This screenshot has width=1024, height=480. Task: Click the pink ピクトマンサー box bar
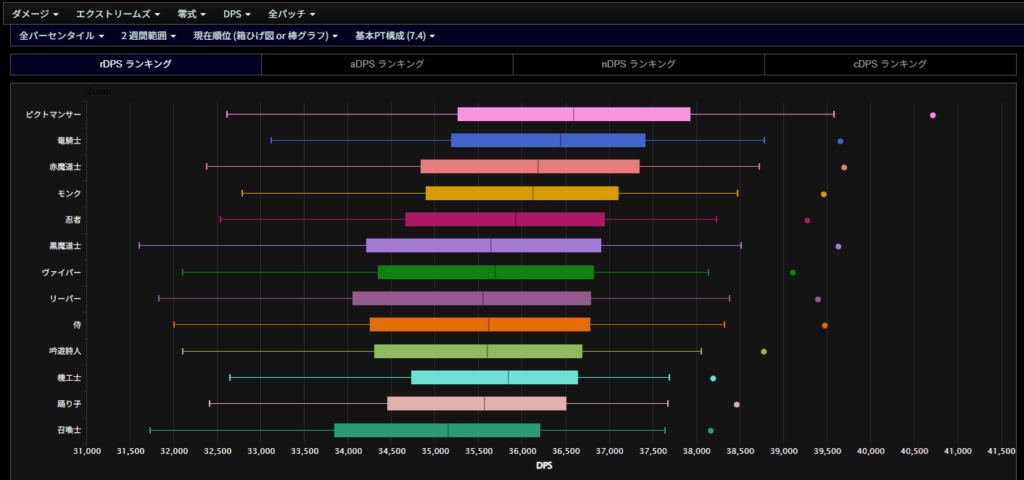(573, 114)
